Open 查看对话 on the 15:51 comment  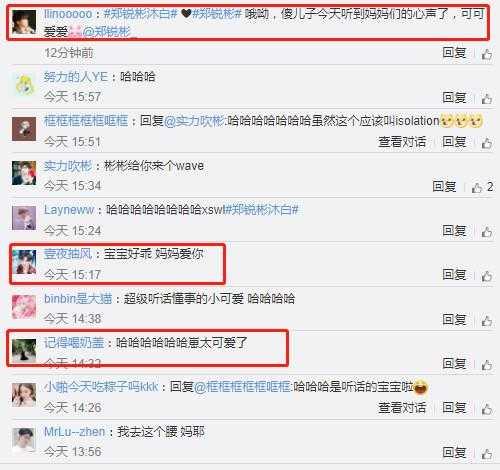pyautogui.click(x=402, y=142)
